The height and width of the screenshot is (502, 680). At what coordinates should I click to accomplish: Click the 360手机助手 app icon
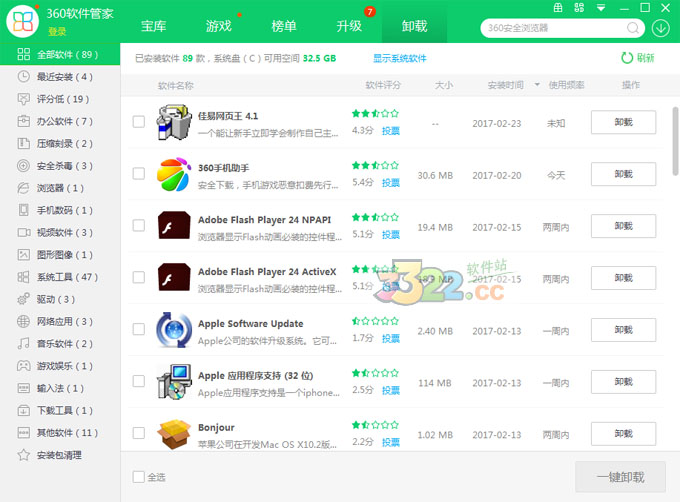click(x=174, y=174)
